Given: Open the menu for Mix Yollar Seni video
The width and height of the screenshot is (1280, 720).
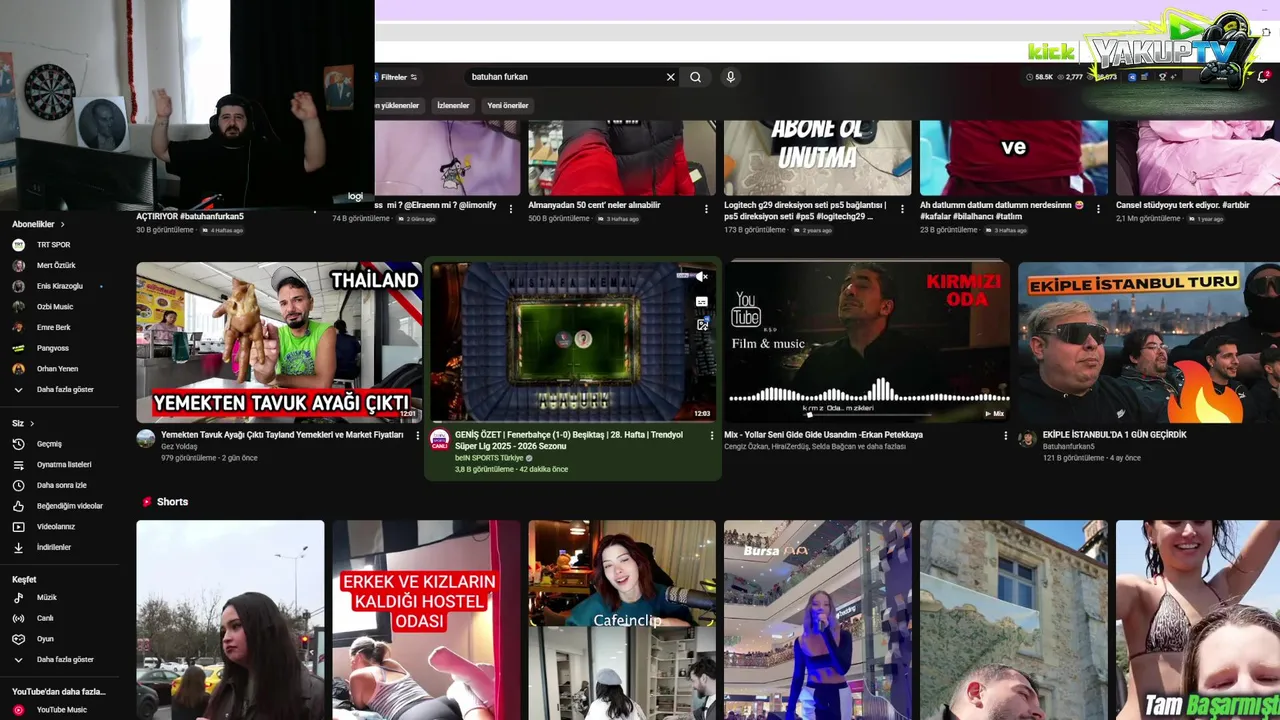Looking at the screenshot, I should point(1006,436).
